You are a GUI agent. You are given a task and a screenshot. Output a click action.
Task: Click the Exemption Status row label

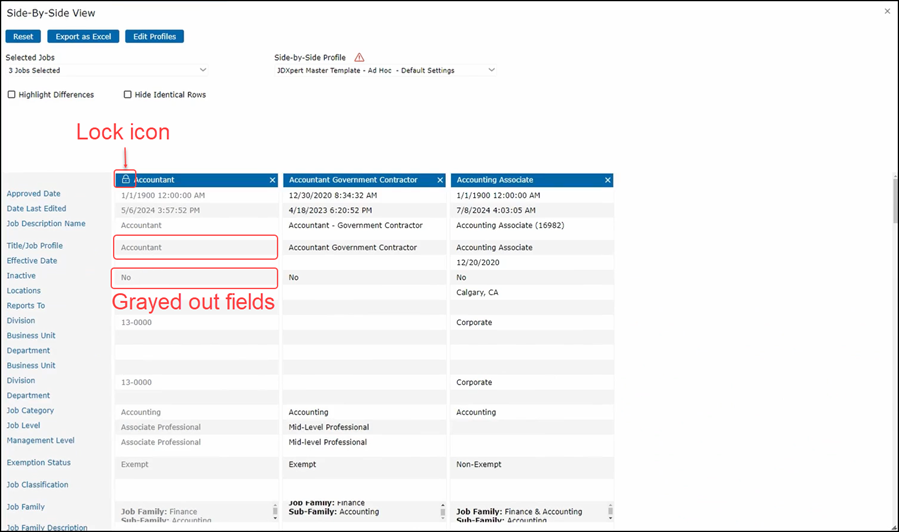[39, 463]
